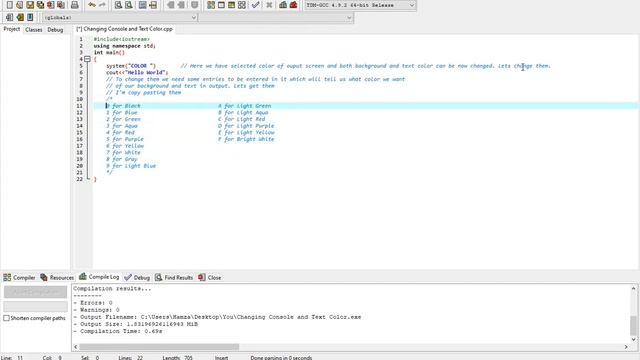This screenshot has width=640, height=360.
Task: Click the Compile and Run icon
Action: 231,5
